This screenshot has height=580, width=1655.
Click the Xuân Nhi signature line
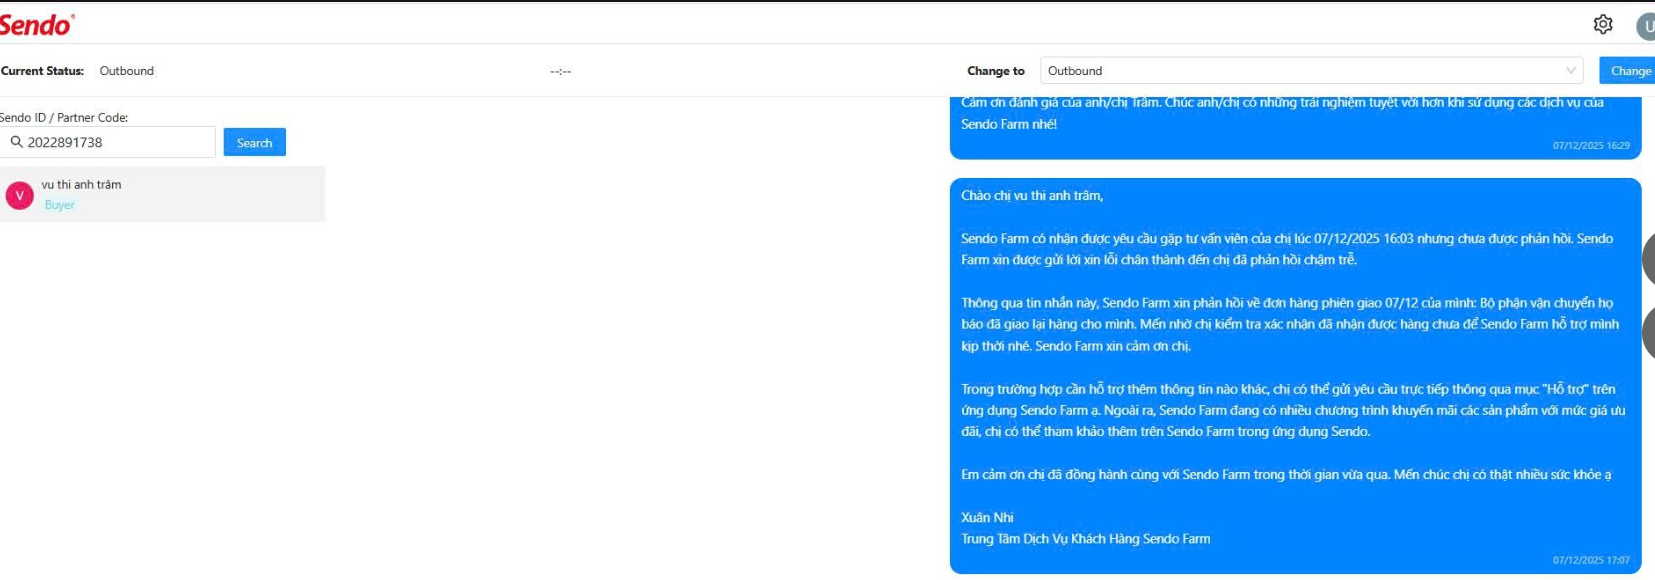987,517
